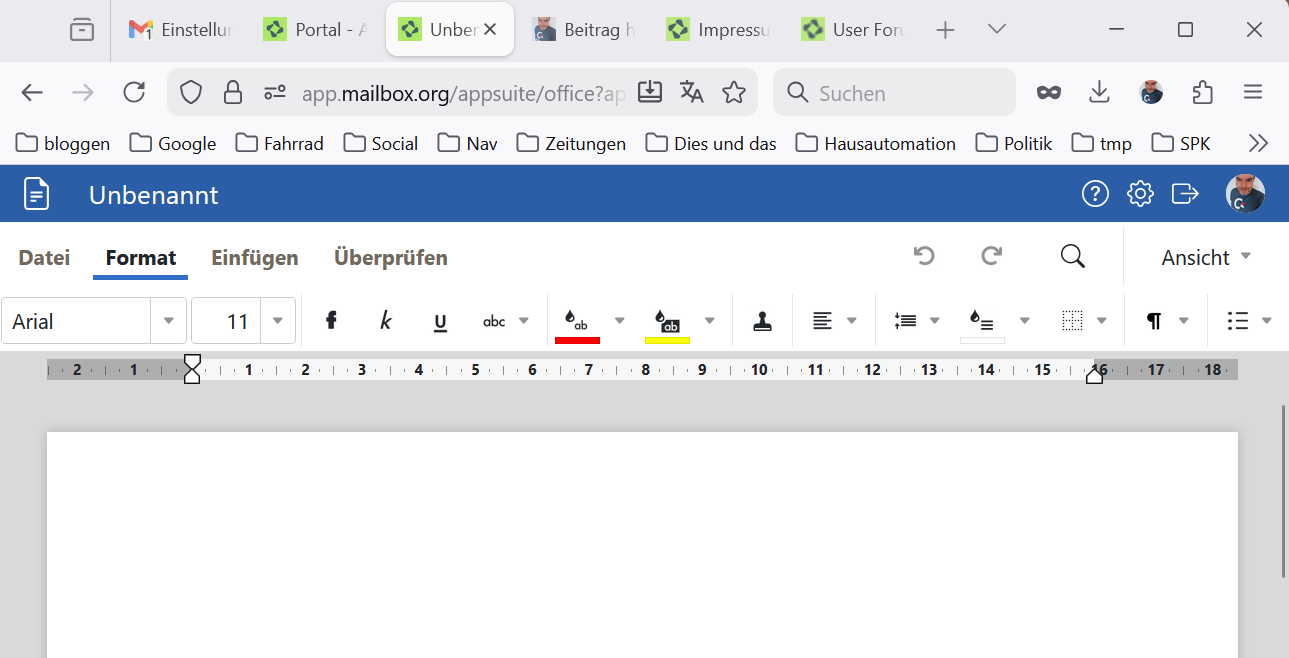The image size is (1289, 658).
Task: Open the Ansicht view dropdown
Action: coord(1206,257)
